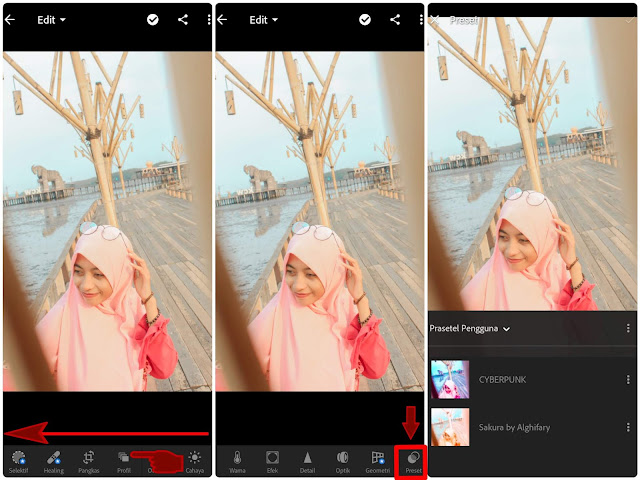Tap back arrow in second Lightroom screen
The height and width of the screenshot is (480, 640).
pos(222,19)
